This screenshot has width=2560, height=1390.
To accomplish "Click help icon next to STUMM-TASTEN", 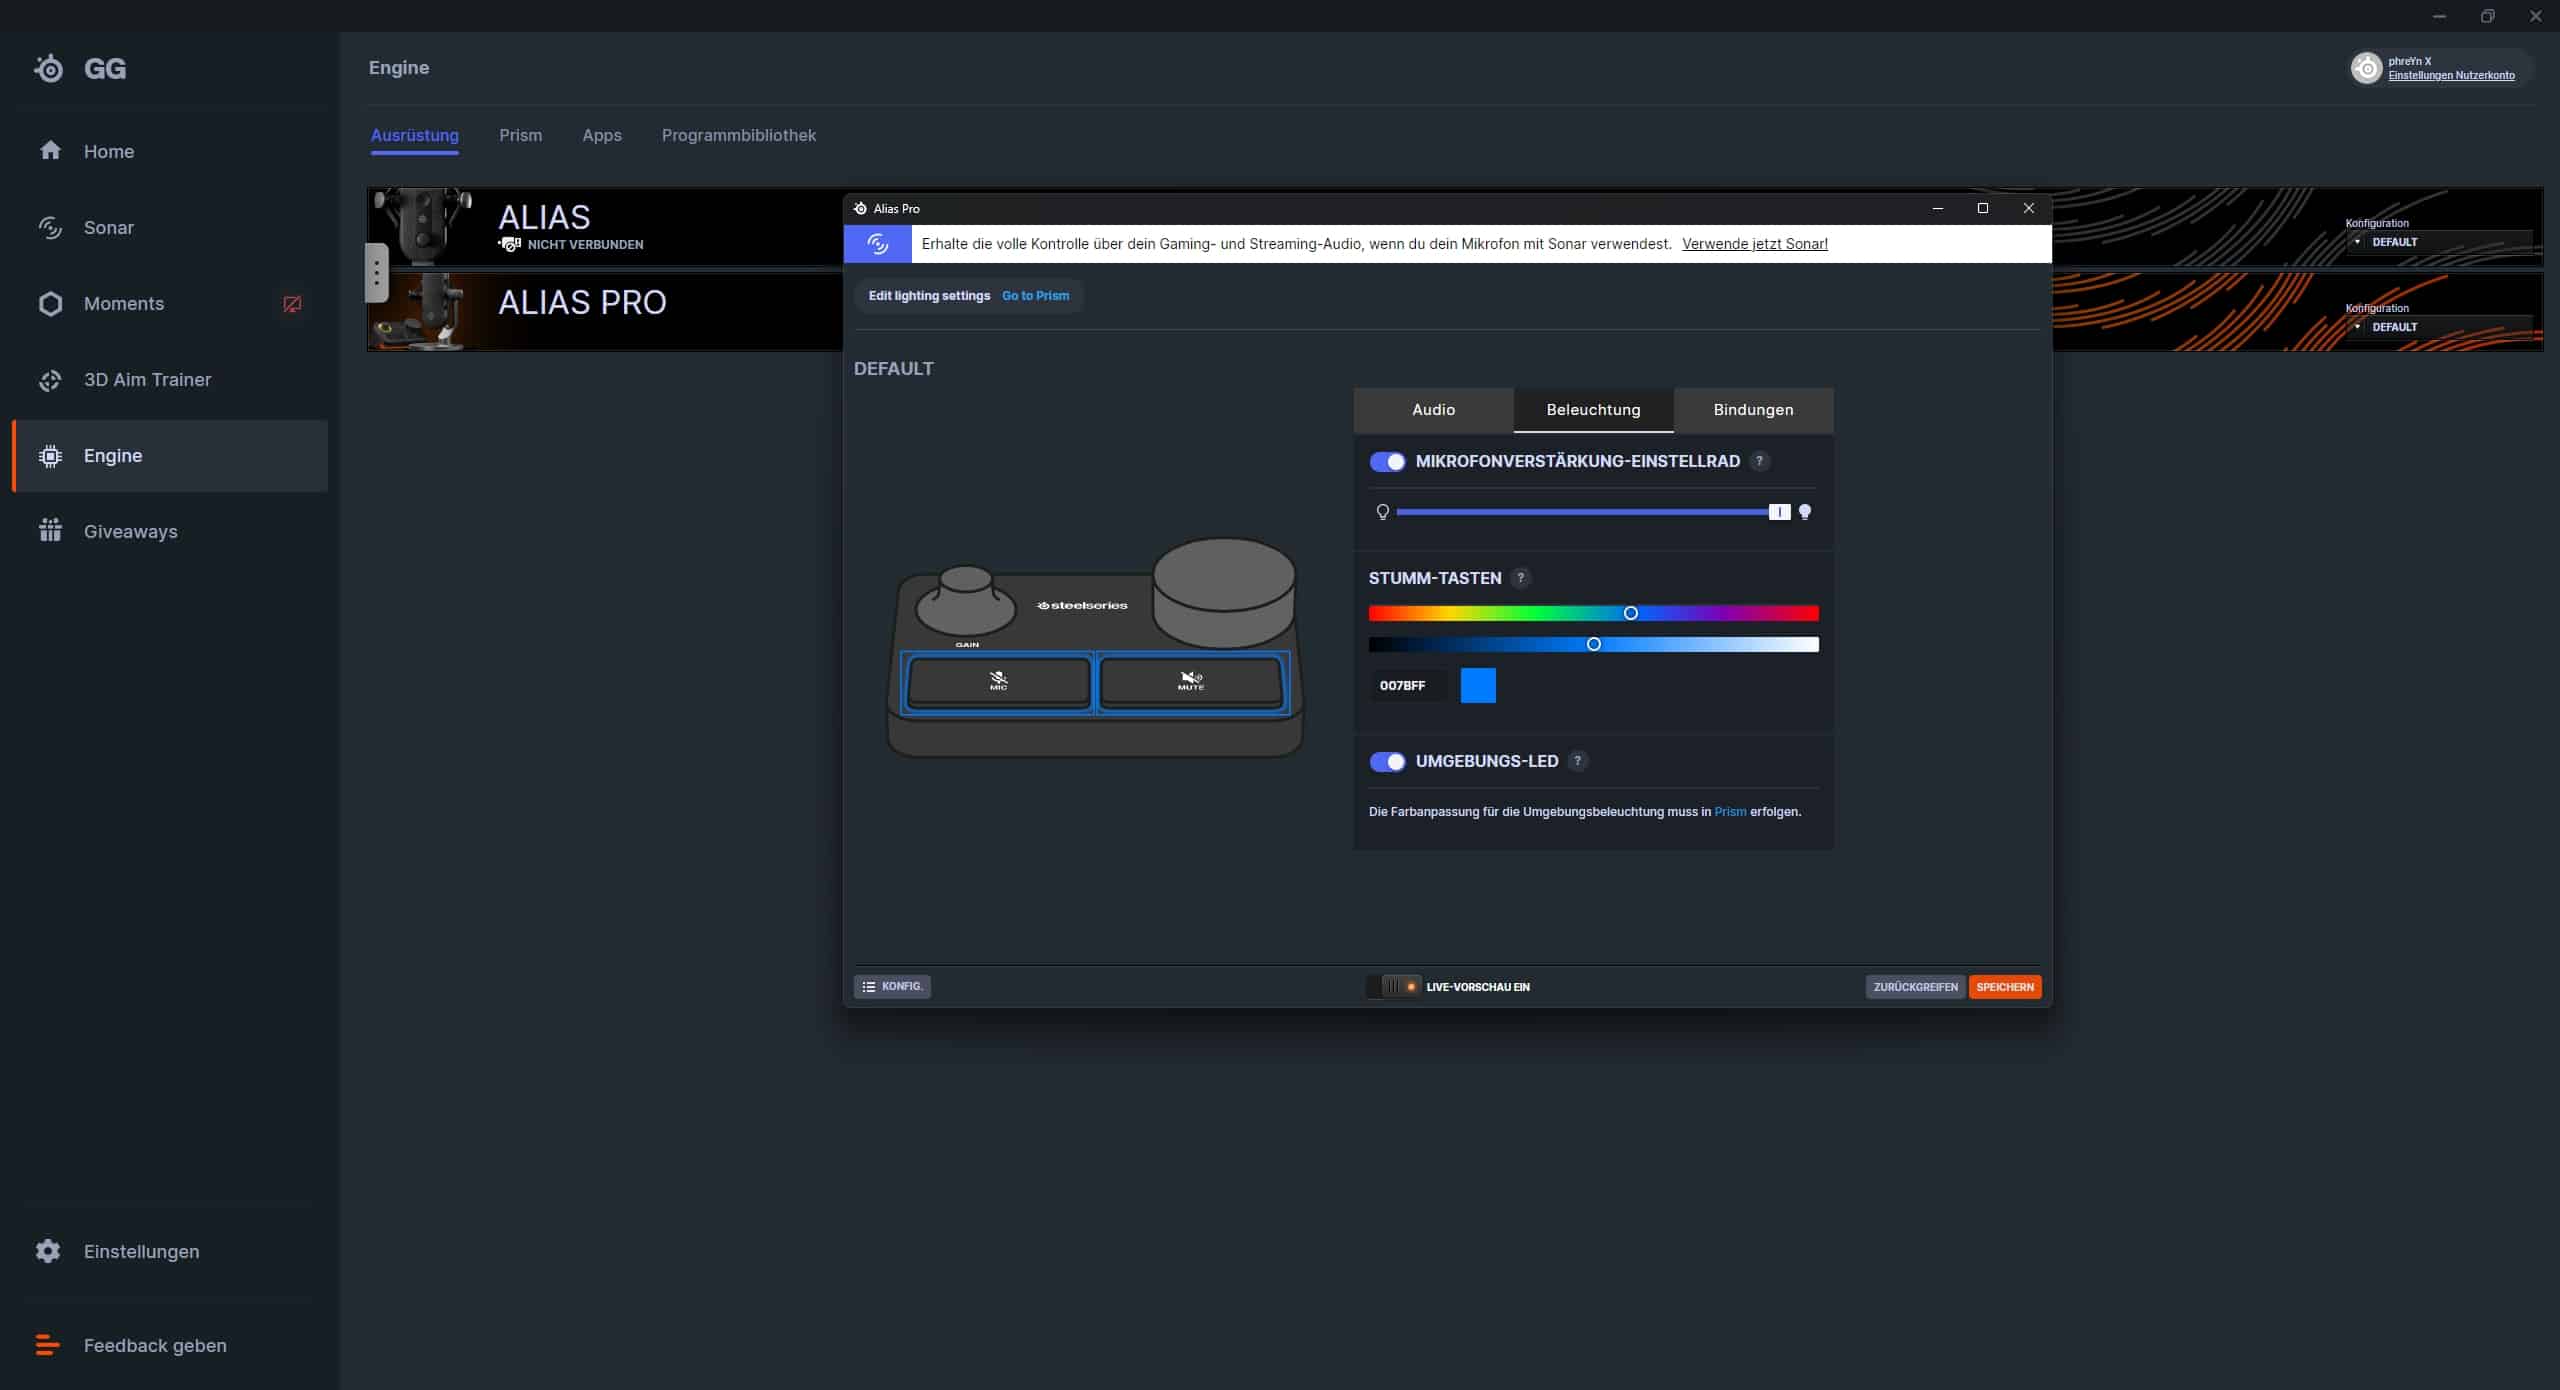I will point(1520,578).
